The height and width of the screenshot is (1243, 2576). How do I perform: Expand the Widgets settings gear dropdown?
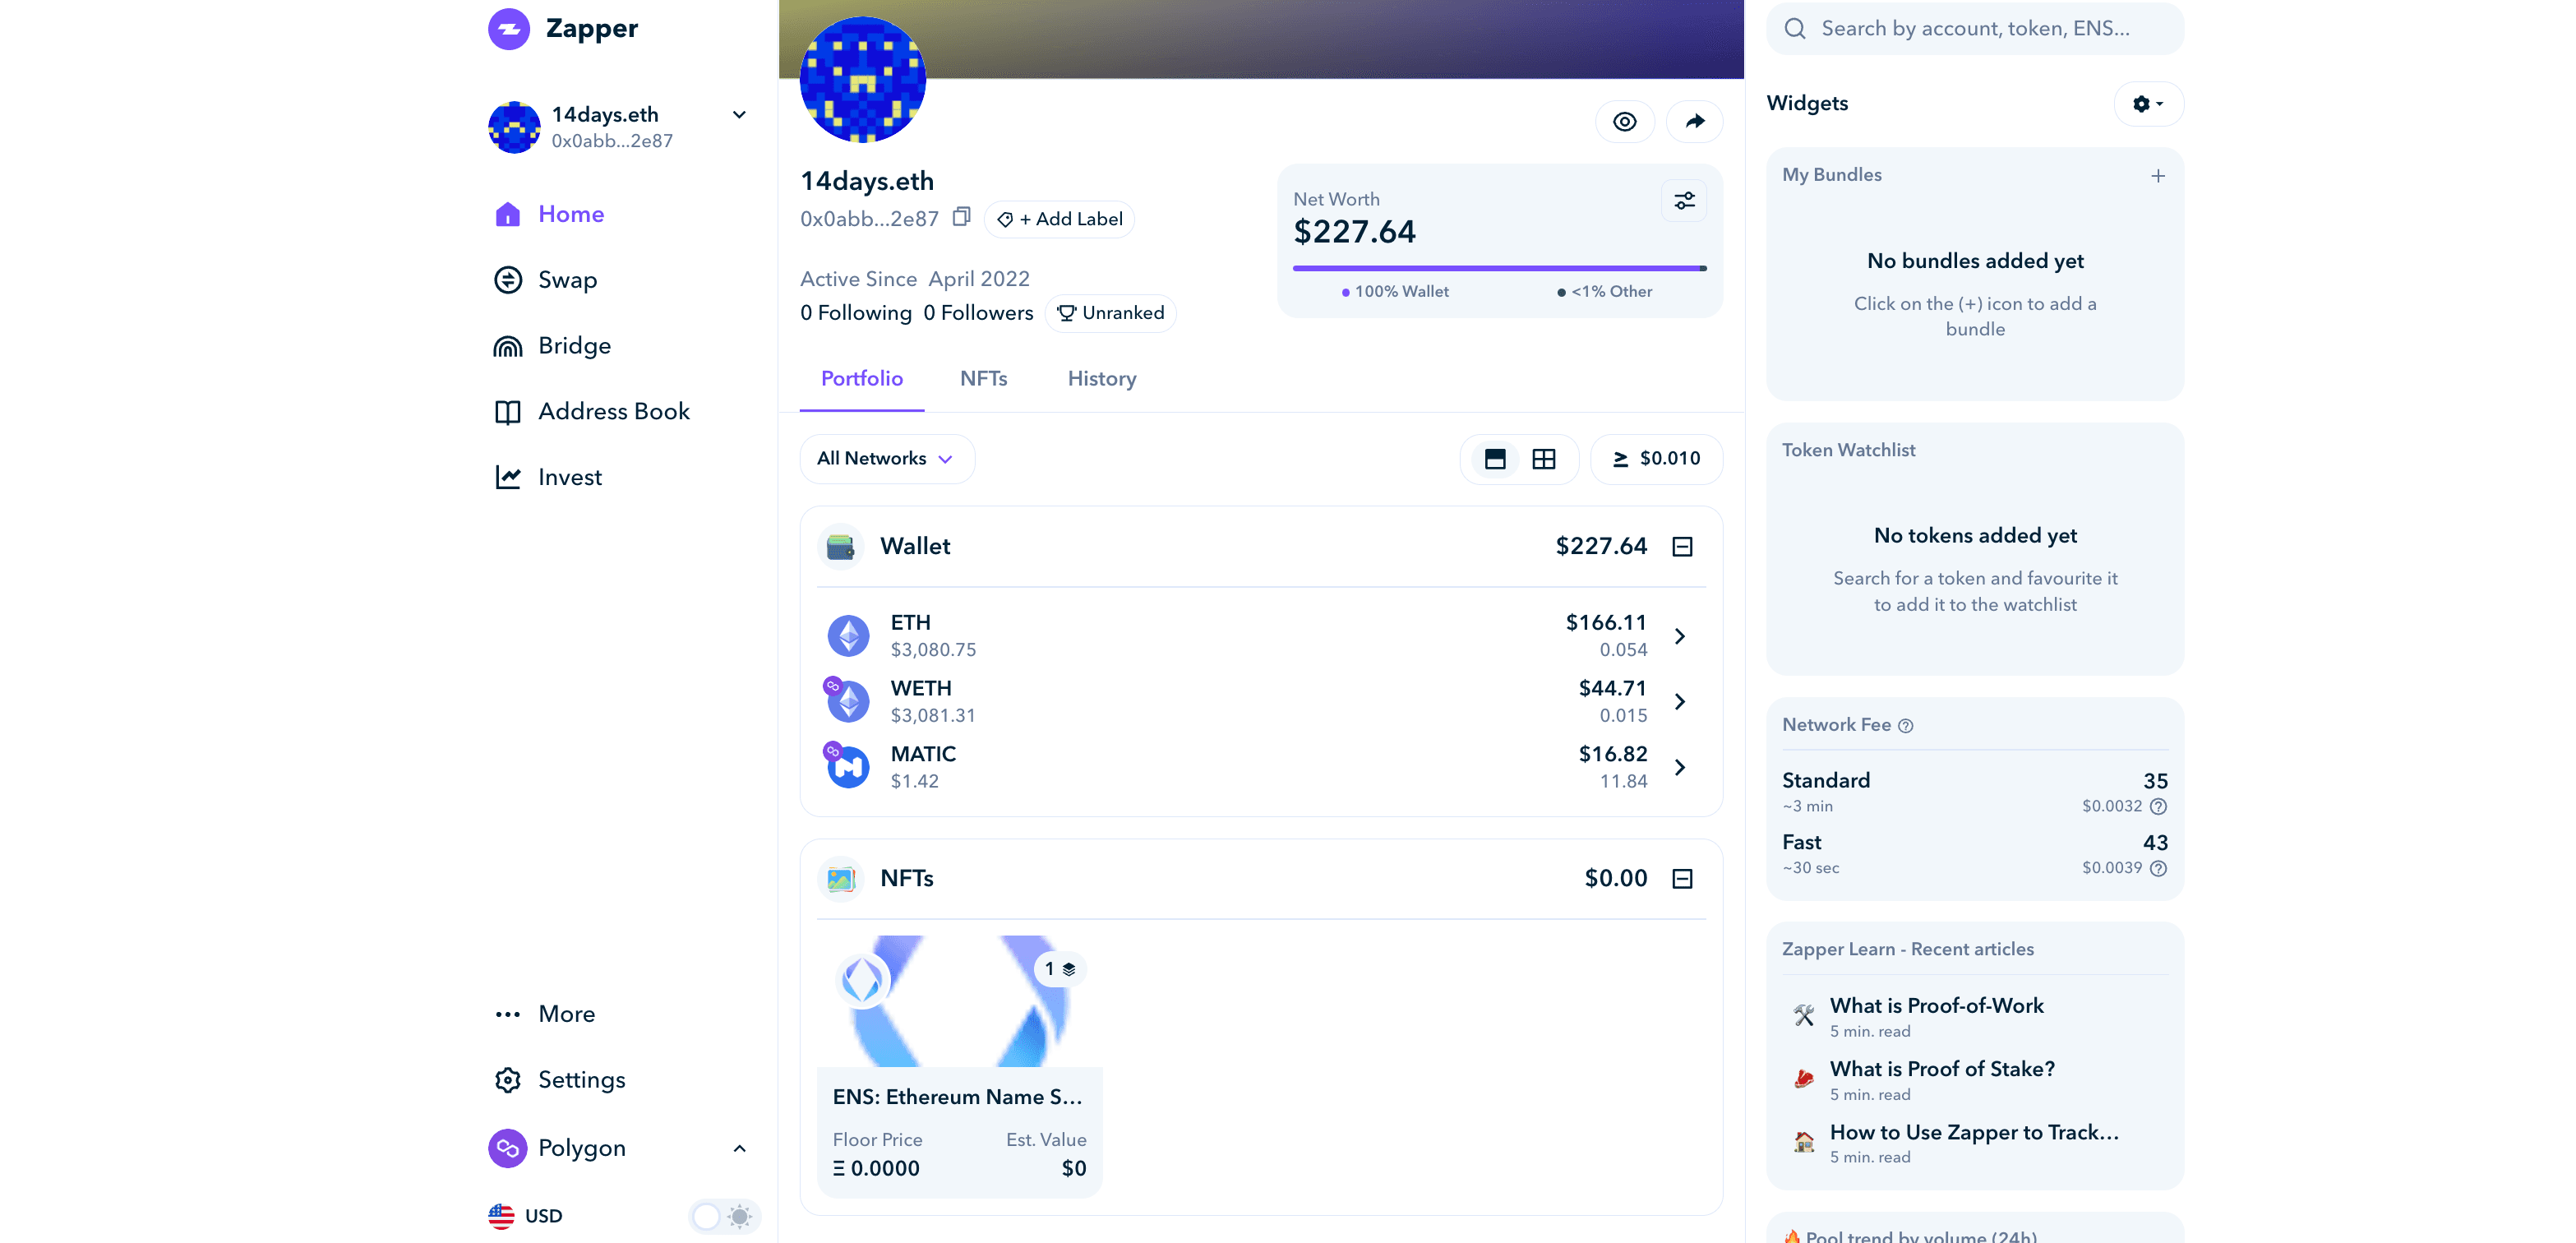[x=2149, y=104]
